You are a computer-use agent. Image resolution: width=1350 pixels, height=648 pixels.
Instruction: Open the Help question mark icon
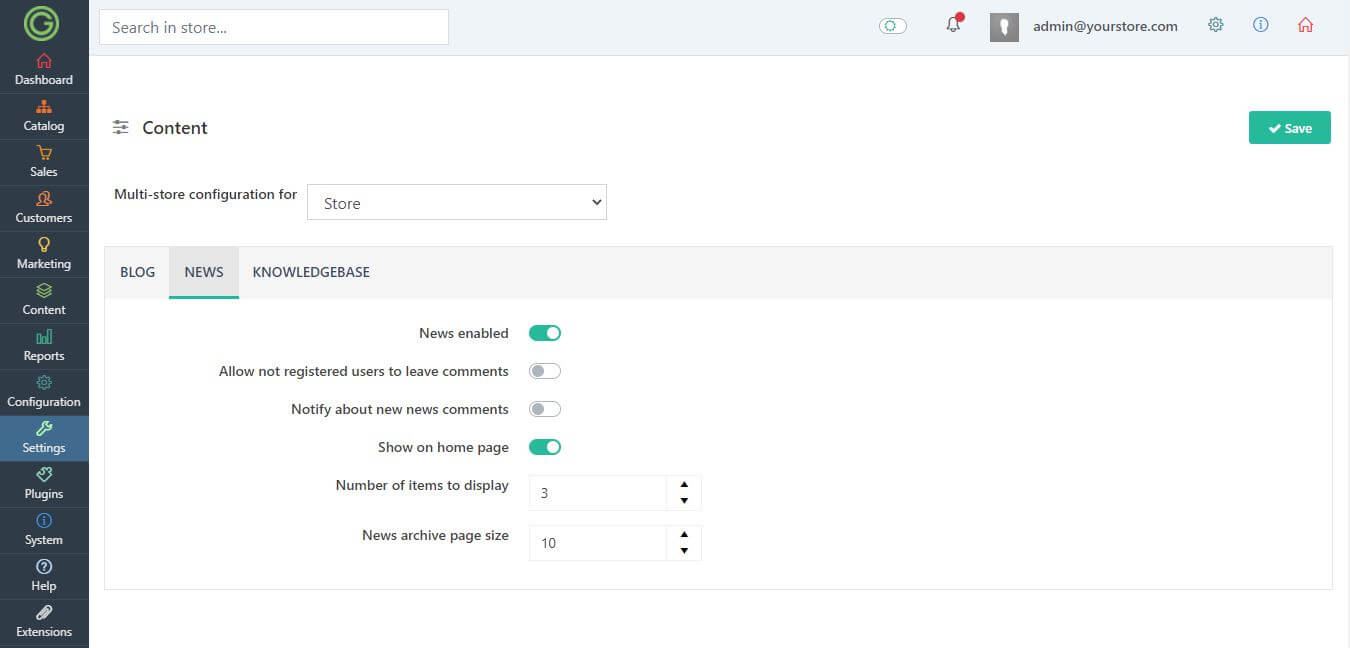click(44, 567)
